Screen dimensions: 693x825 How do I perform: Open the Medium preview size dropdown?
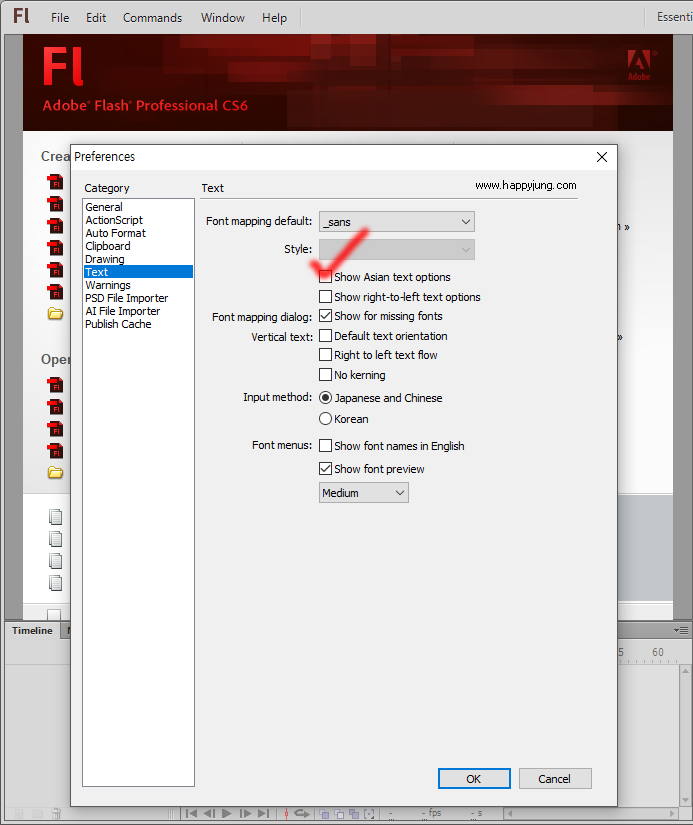(x=364, y=493)
